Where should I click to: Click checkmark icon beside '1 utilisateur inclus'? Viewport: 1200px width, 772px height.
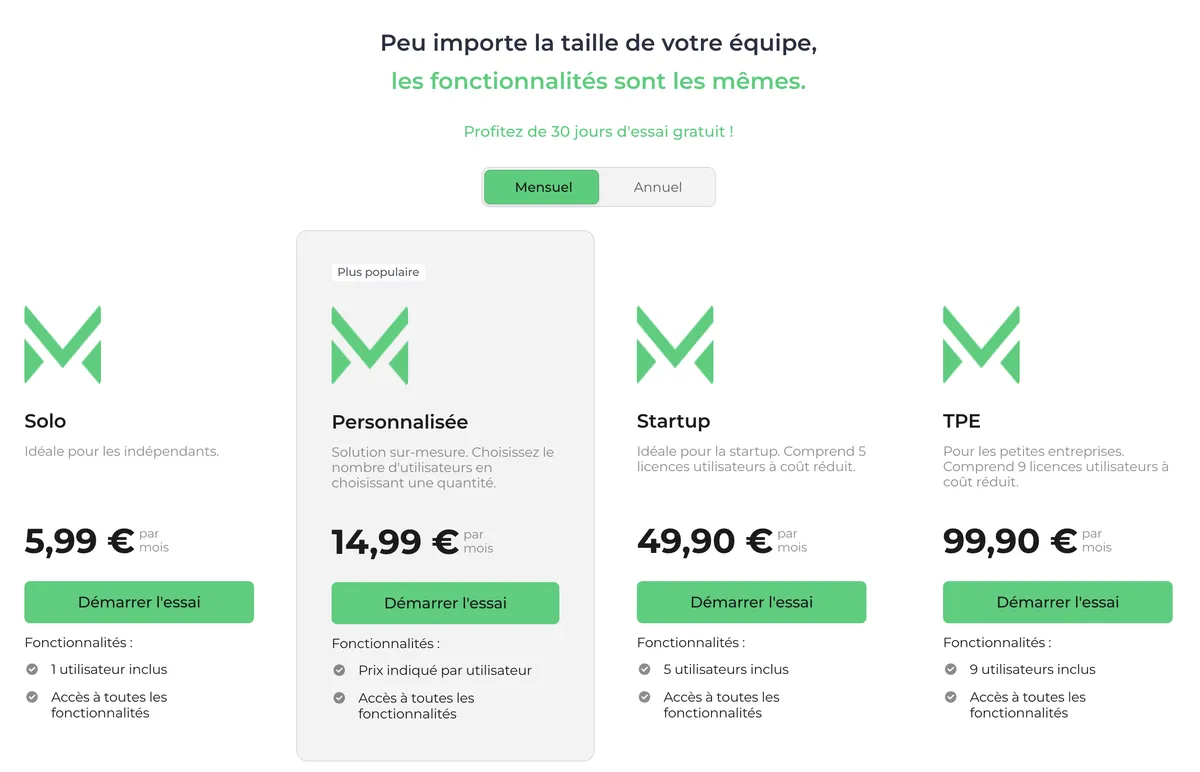[32, 669]
